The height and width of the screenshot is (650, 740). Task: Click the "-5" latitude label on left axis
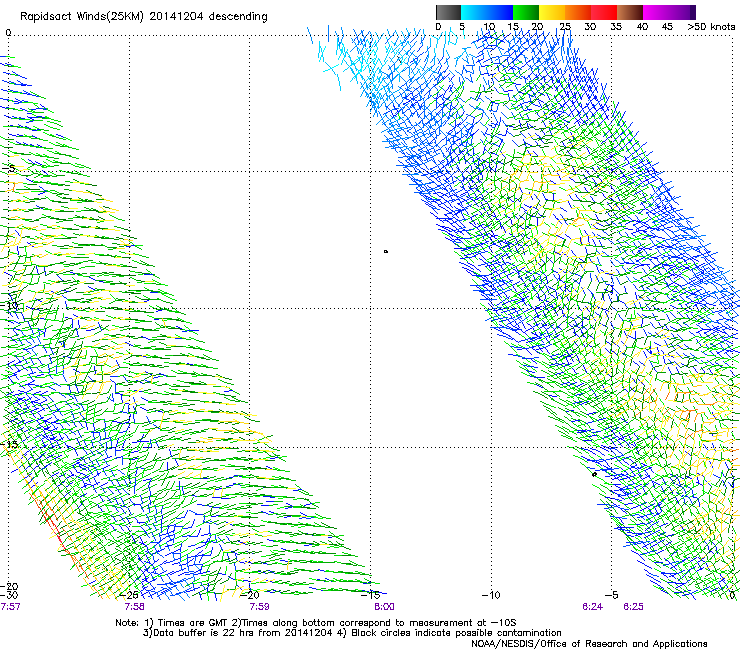(x=8, y=169)
